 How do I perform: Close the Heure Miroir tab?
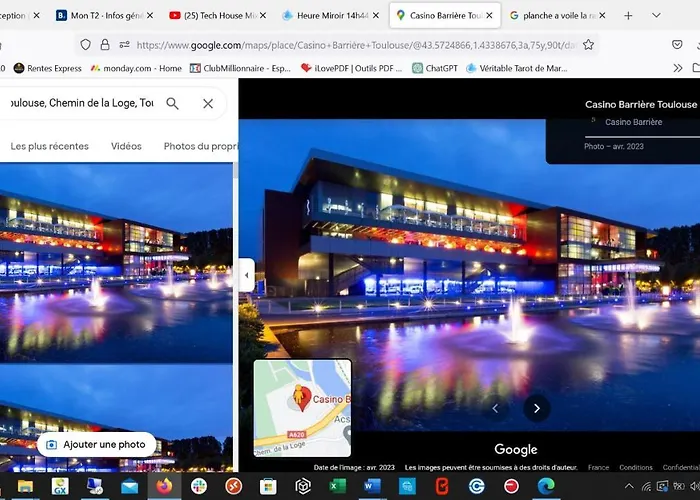[376, 16]
